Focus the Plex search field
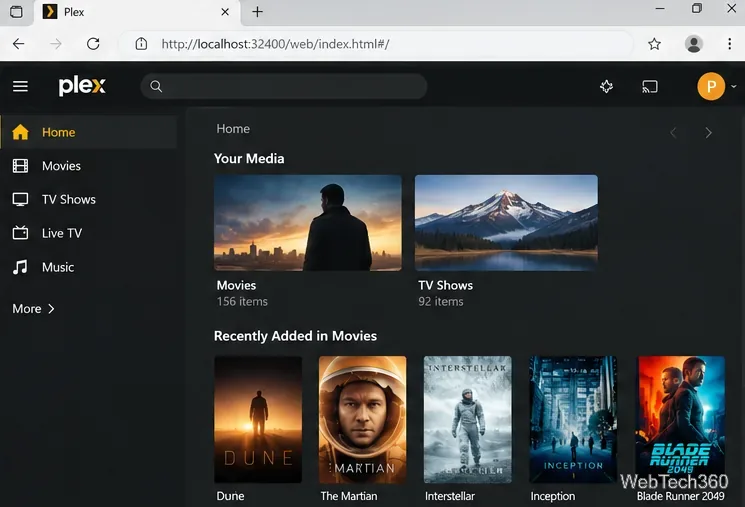The height and width of the screenshot is (507, 745). [284, 86]
